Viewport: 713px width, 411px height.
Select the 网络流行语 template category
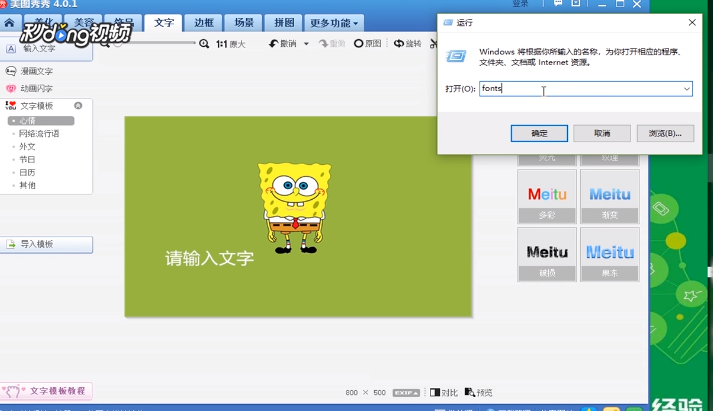pyautogui.click(x=39, y=134)
